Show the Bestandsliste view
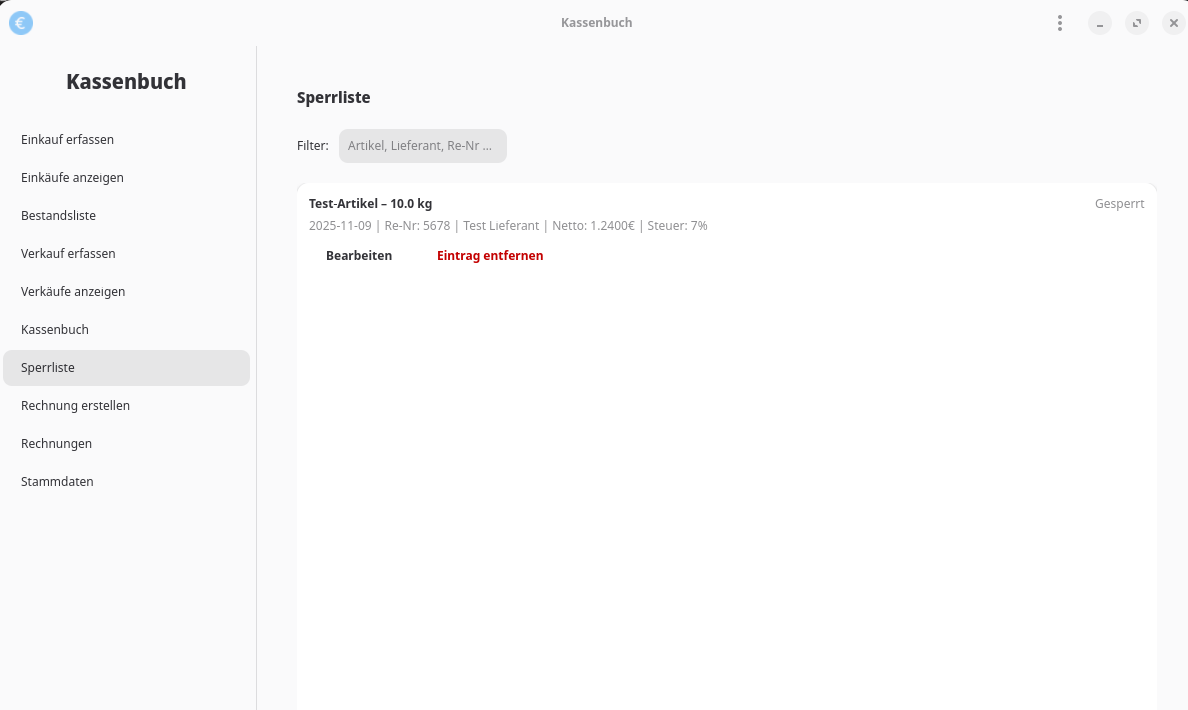Image resolution: width=1188 pixels, height=710 pixels. point(58,216)
